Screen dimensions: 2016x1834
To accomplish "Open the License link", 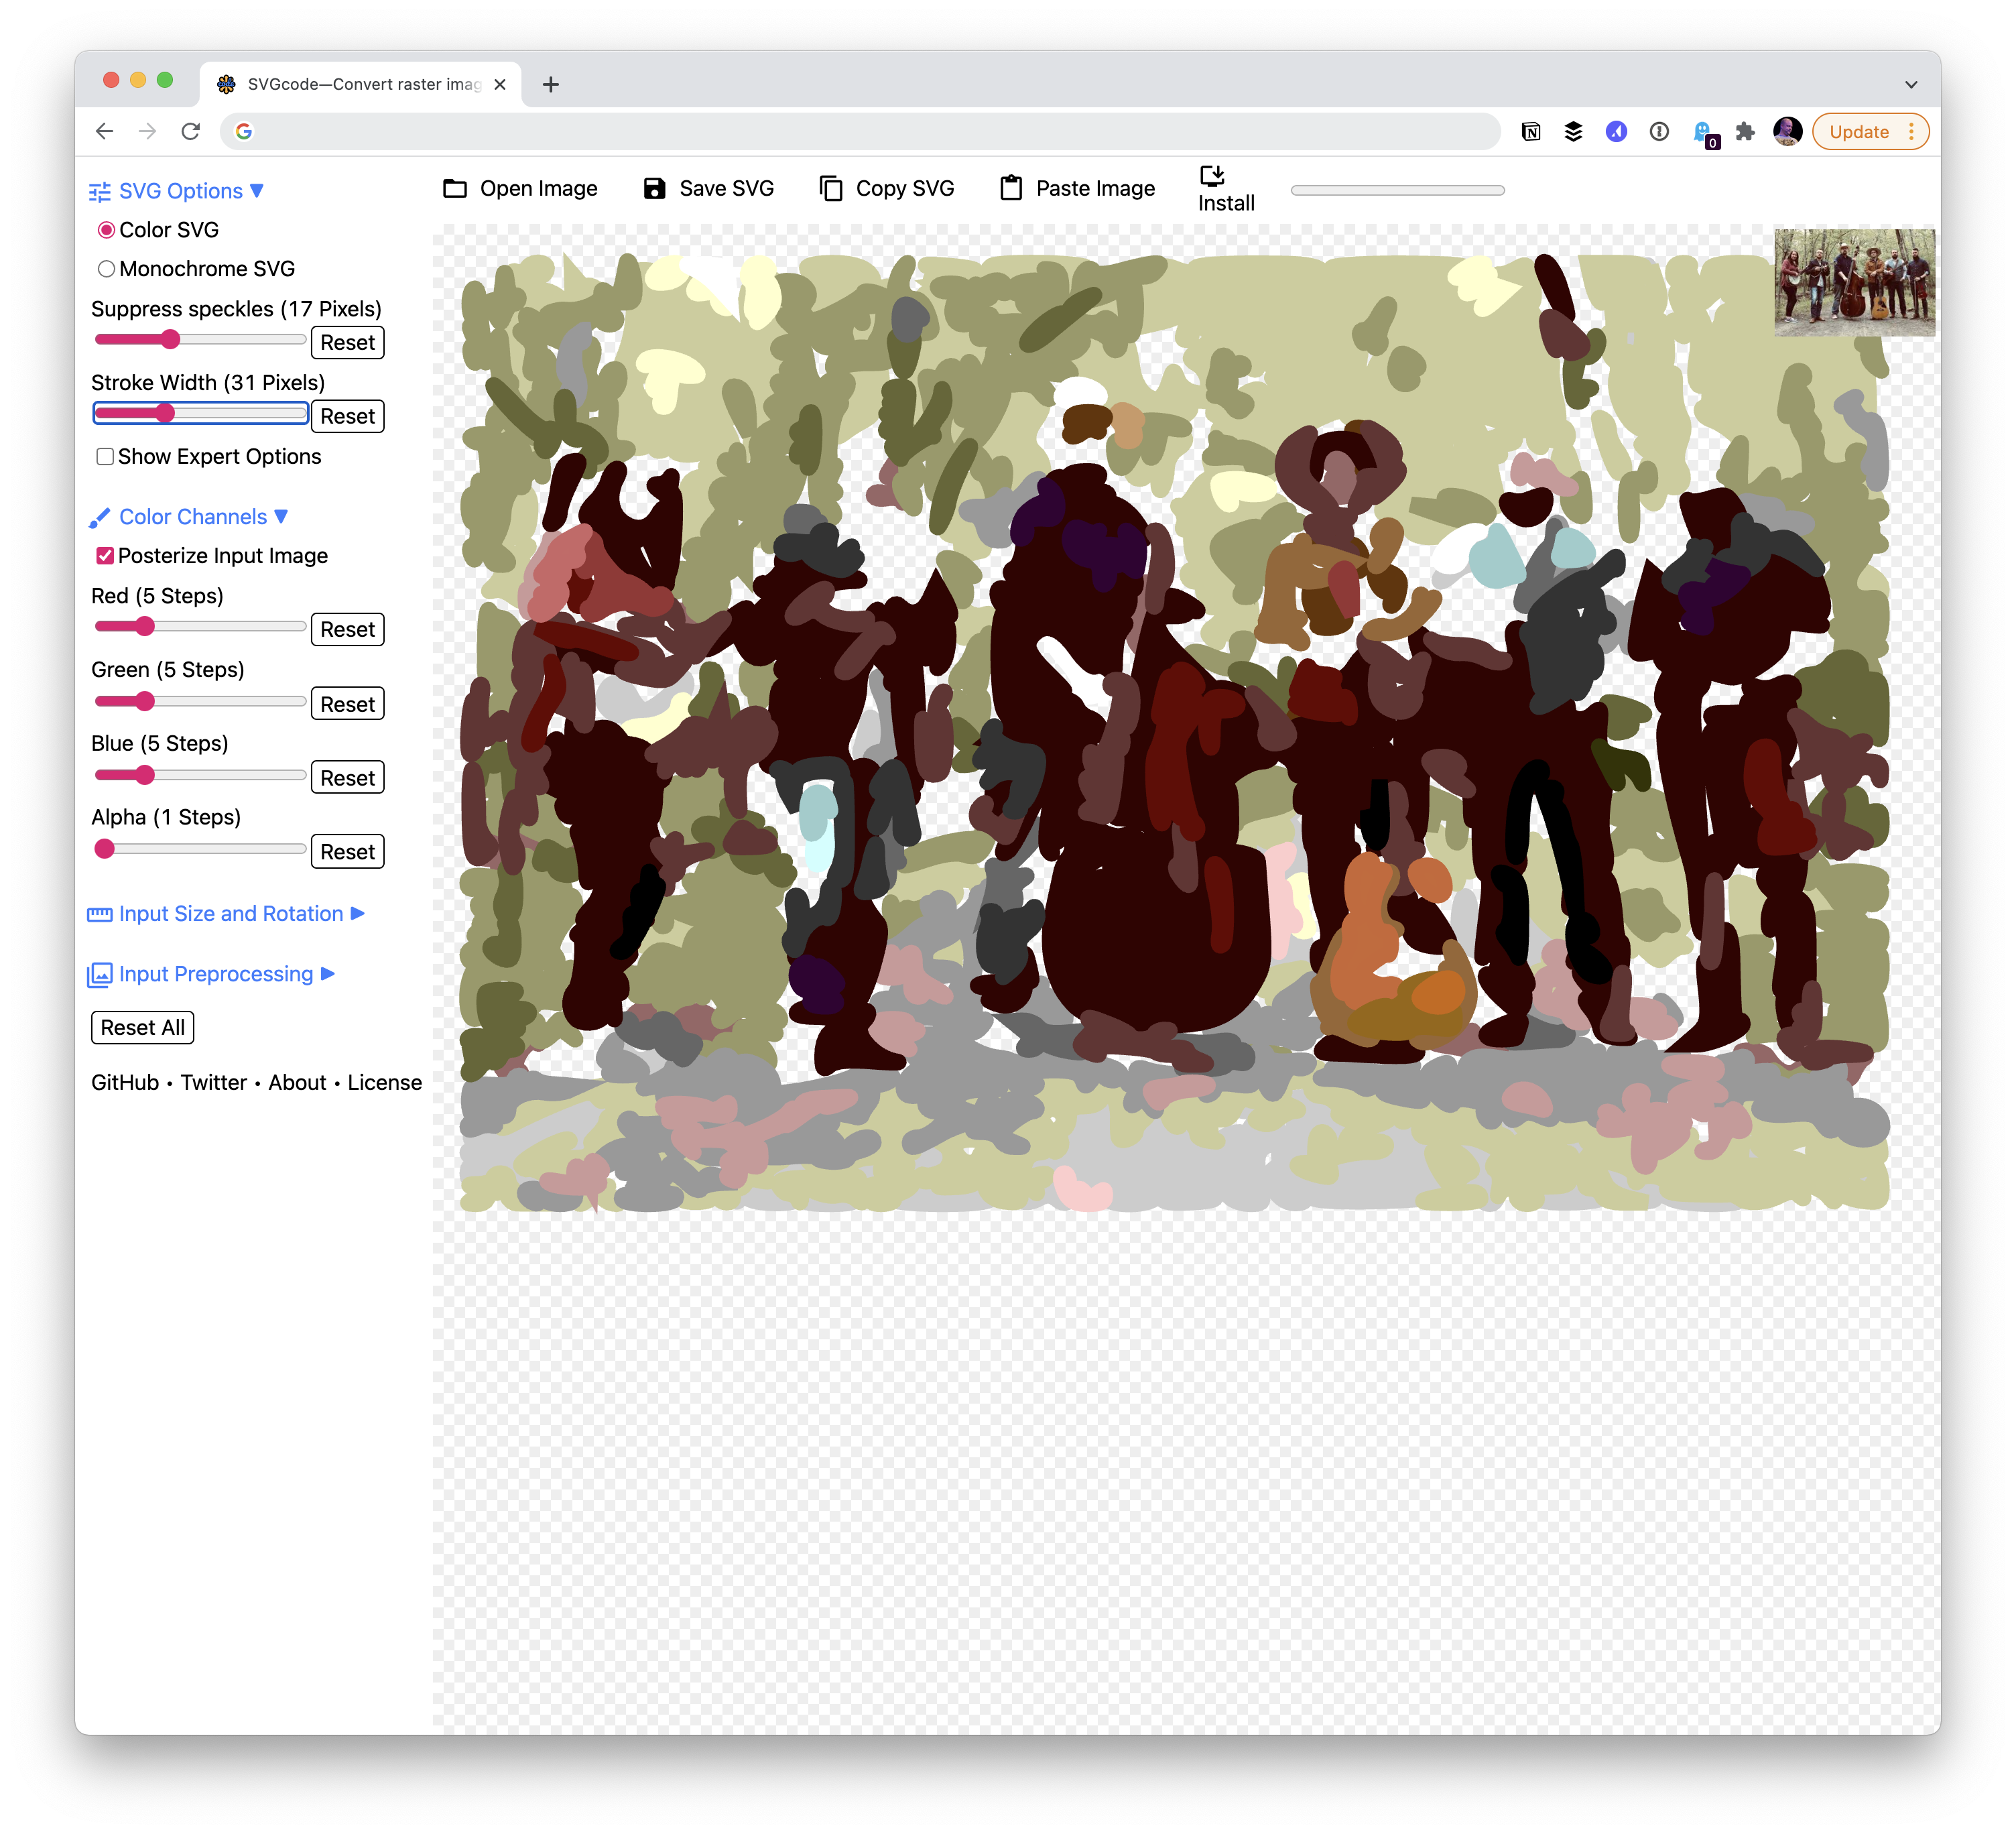I will tap(385, 1083).
